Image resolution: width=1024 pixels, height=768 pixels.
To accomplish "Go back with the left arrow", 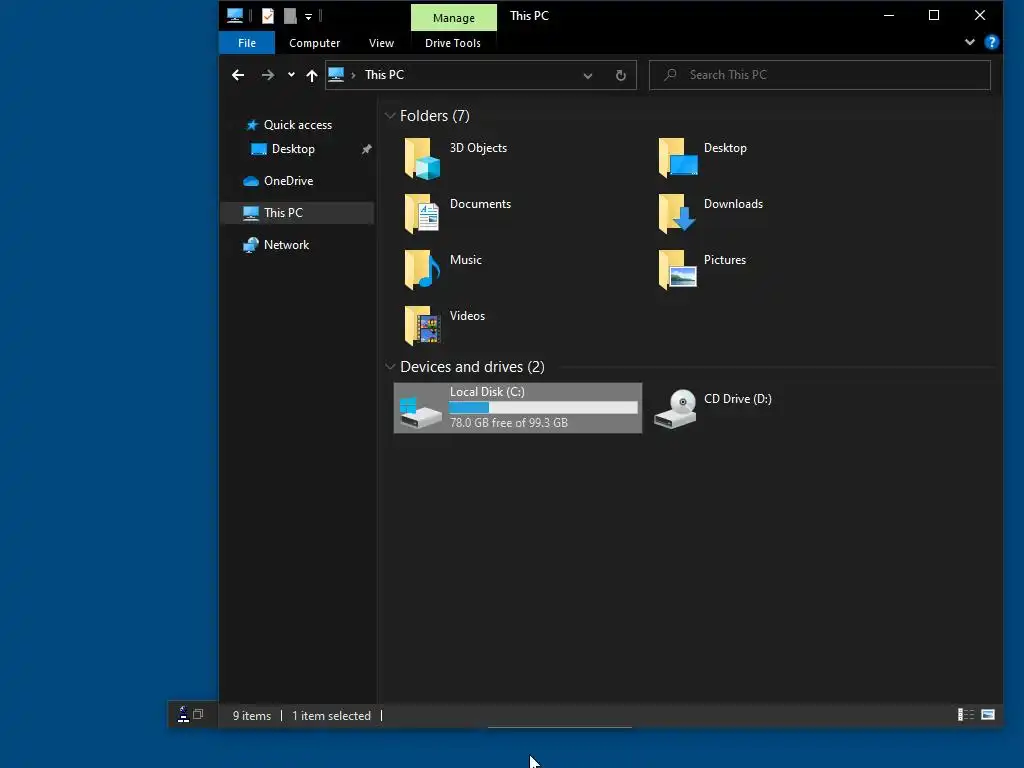I will pyautogui.click(x=238, y=75).
